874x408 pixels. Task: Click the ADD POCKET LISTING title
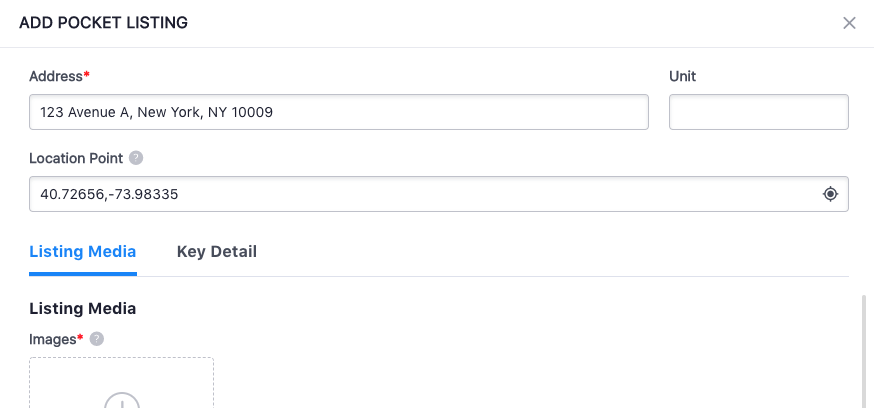103,22
